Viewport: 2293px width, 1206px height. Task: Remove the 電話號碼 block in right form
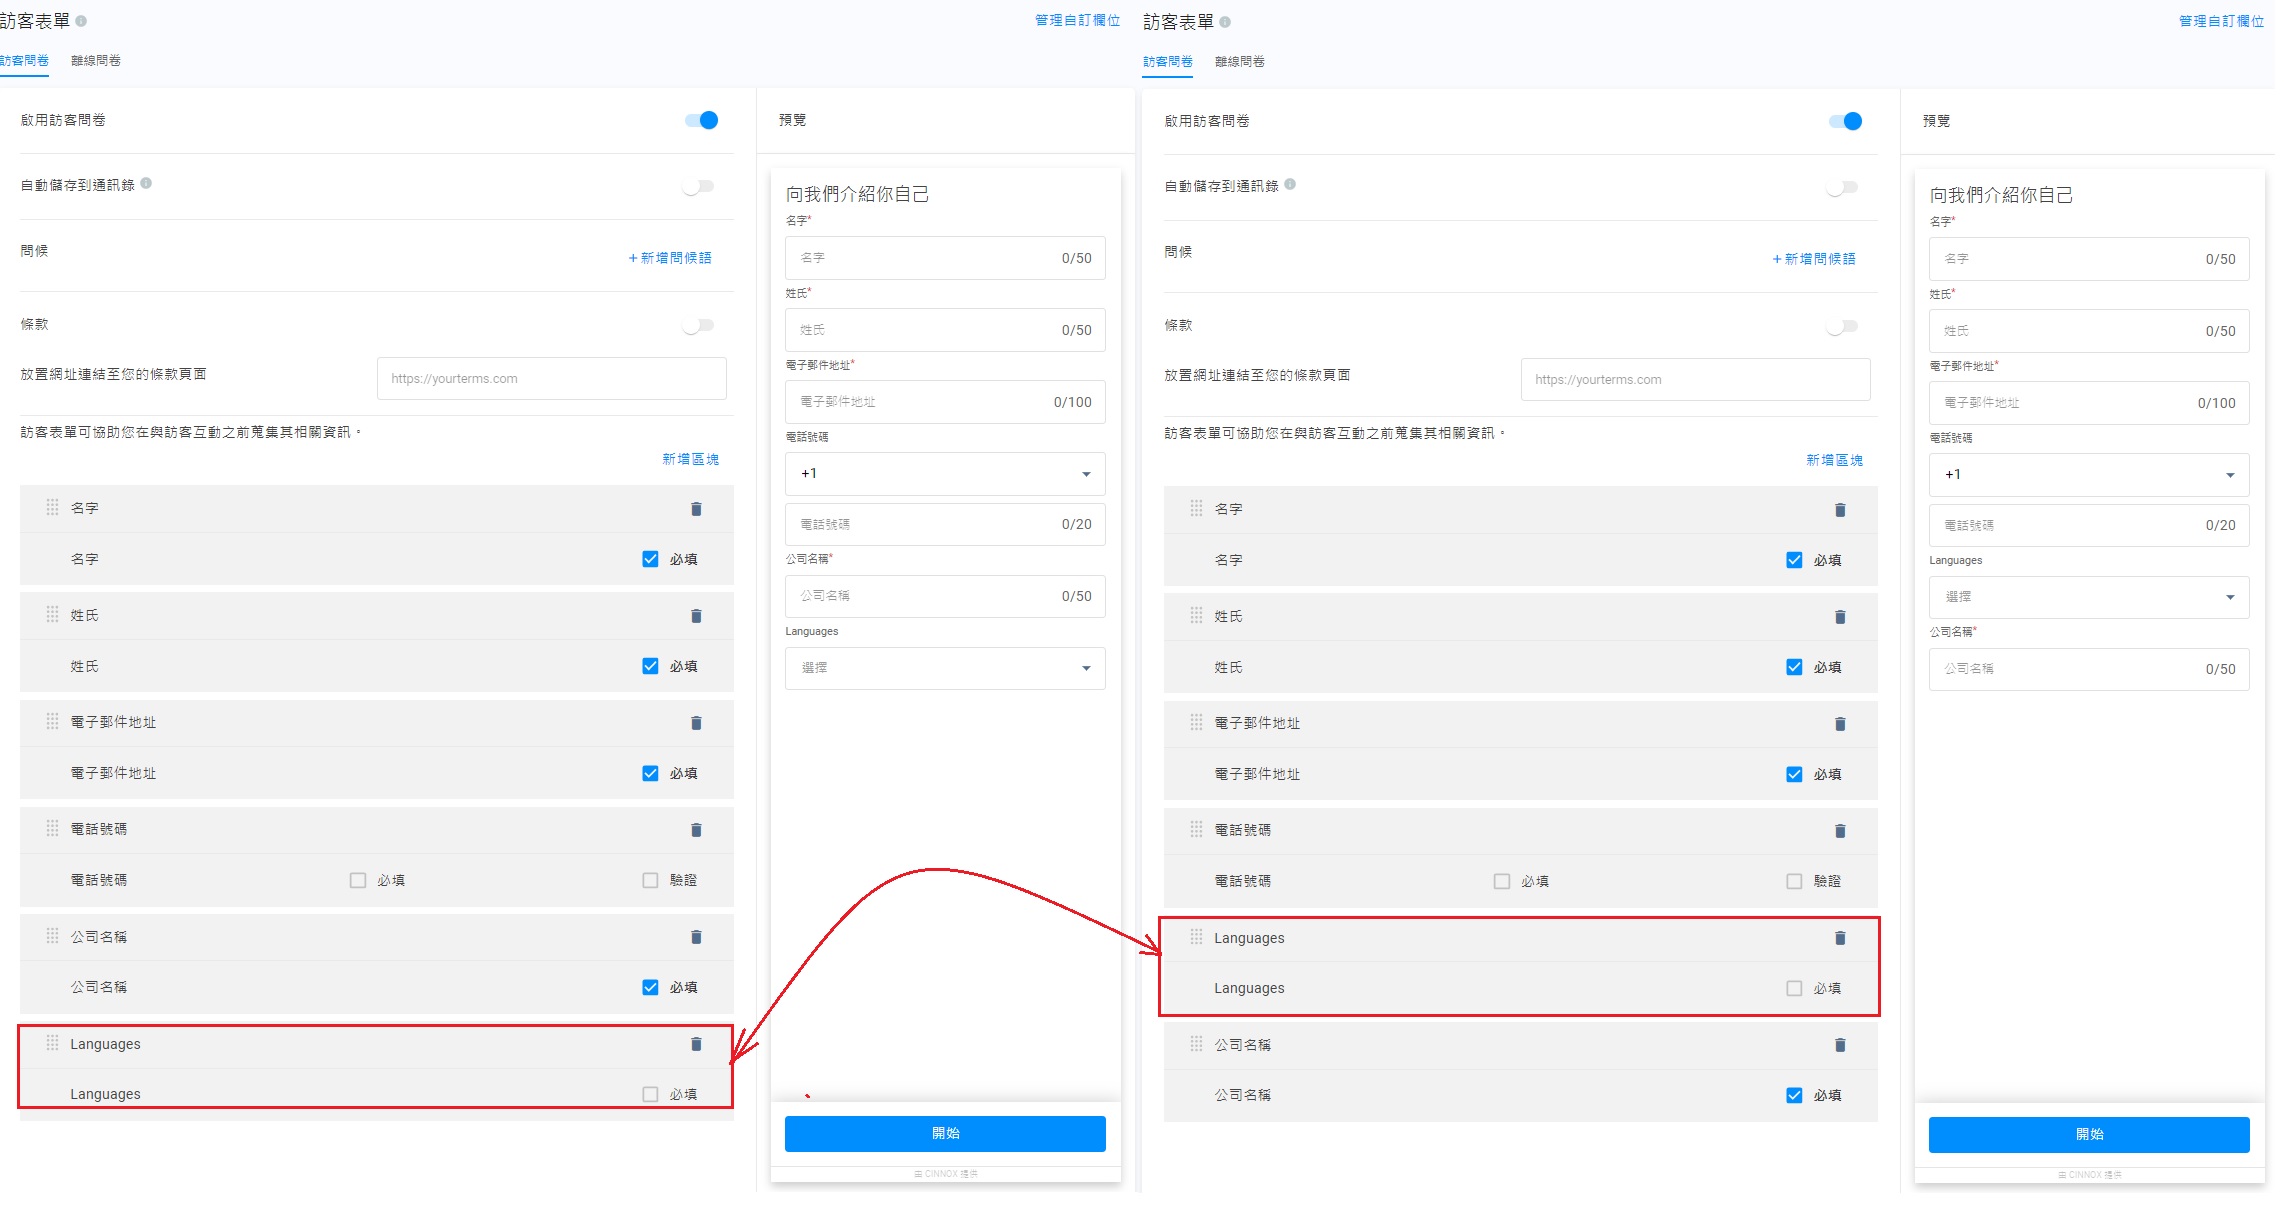tap(1840, 831)
